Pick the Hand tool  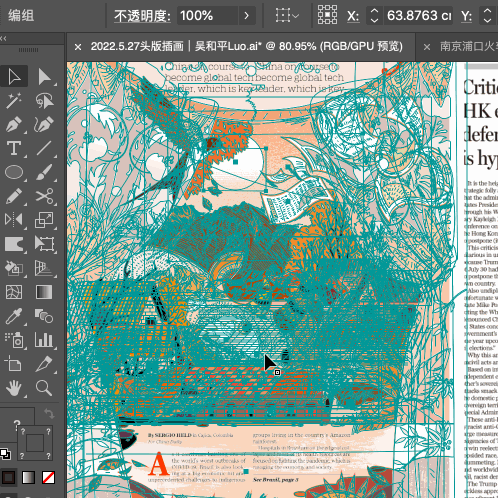point(14,388)
